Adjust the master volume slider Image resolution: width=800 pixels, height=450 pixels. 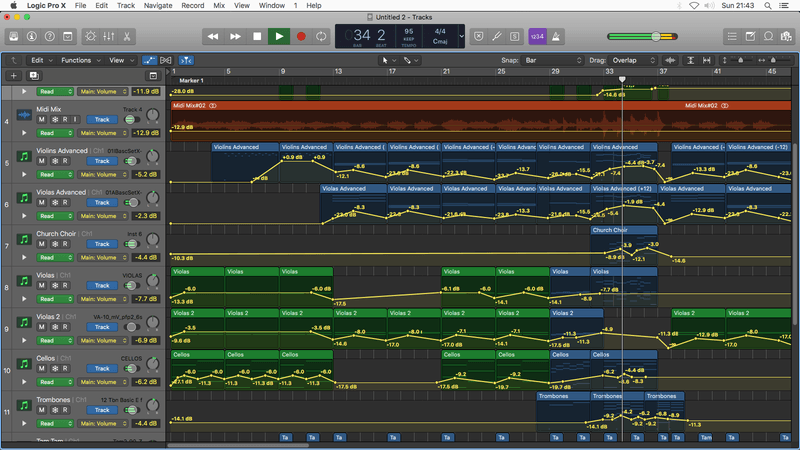[x=642, y=36]
